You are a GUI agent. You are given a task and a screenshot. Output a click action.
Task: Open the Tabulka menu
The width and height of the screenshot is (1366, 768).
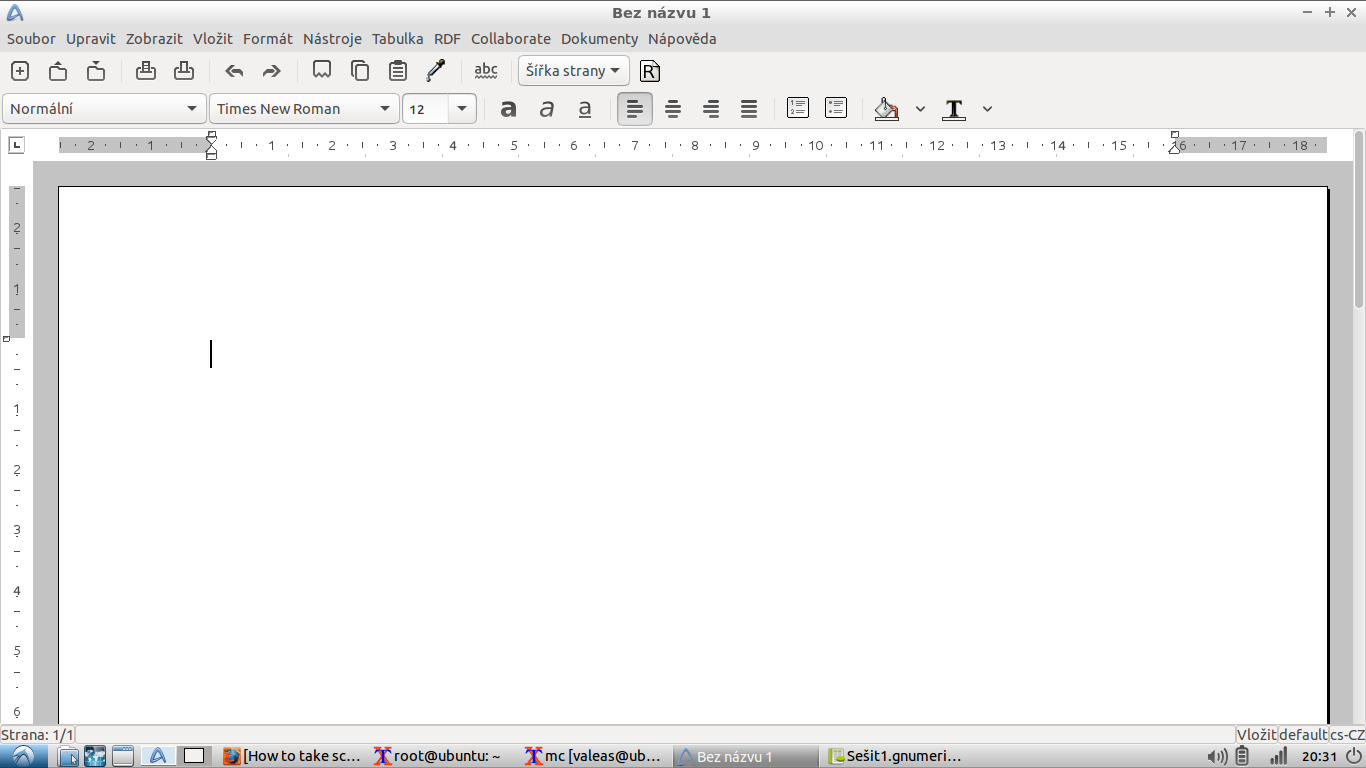click(398, 39)
